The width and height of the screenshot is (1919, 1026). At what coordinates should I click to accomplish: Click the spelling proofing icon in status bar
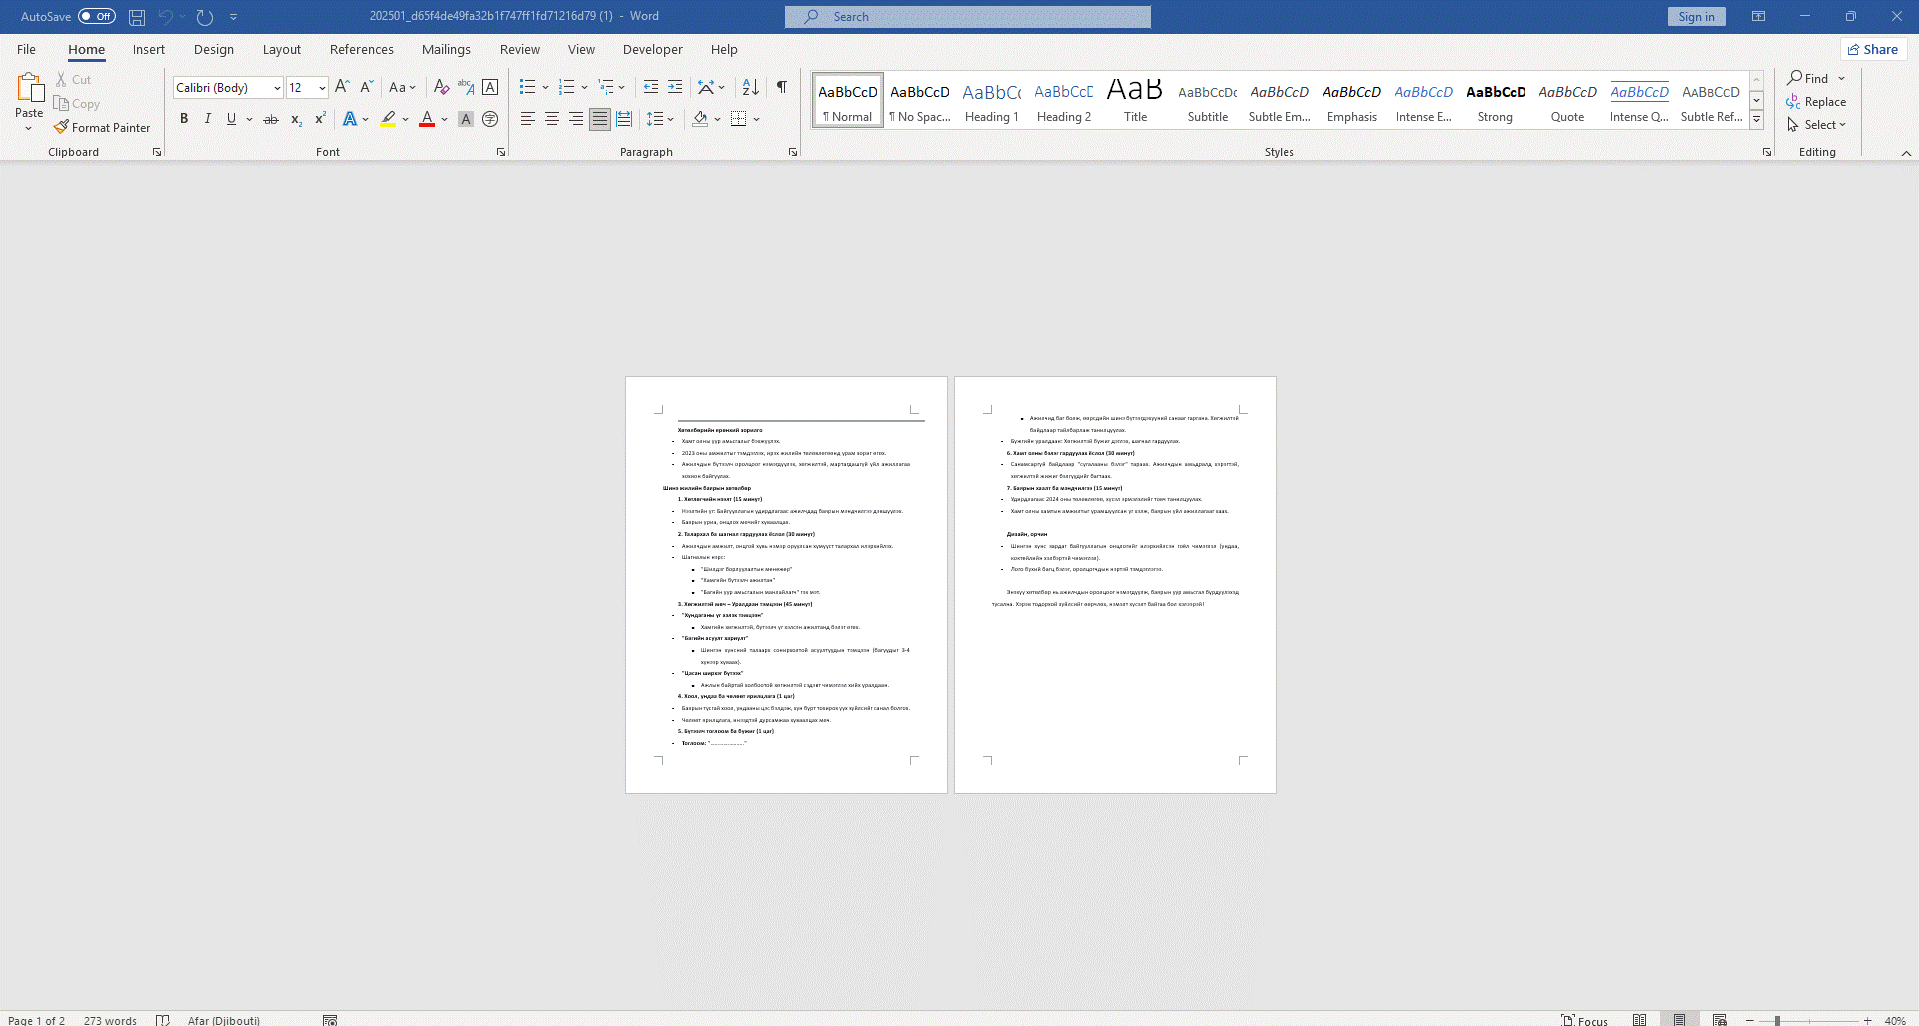[163, 1020]
